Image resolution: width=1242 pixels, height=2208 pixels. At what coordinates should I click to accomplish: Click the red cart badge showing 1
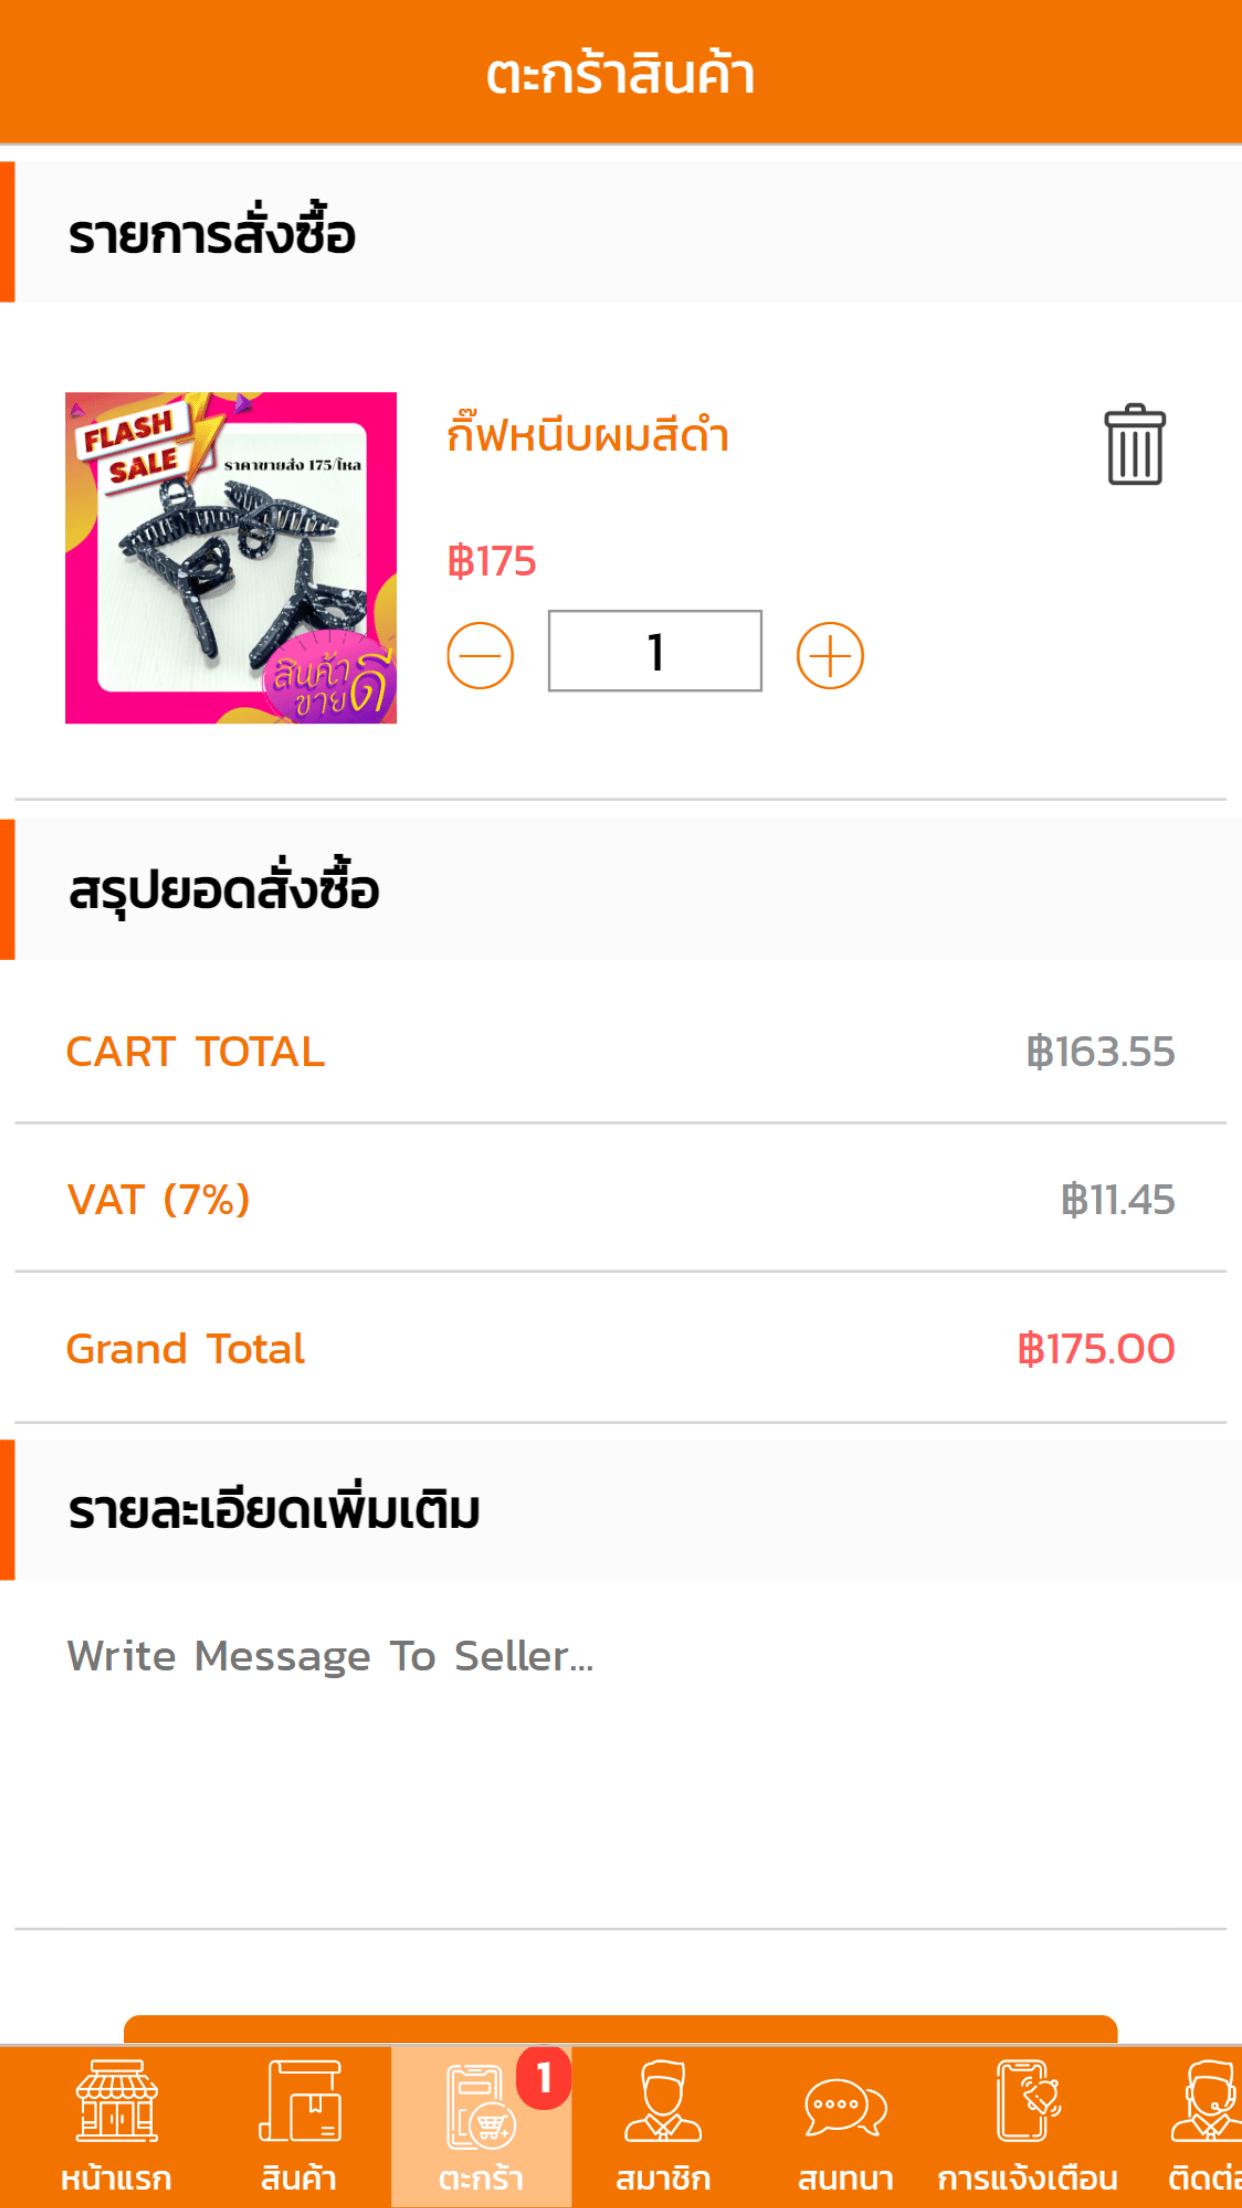pyautogui.click(x=544, y=2079)
